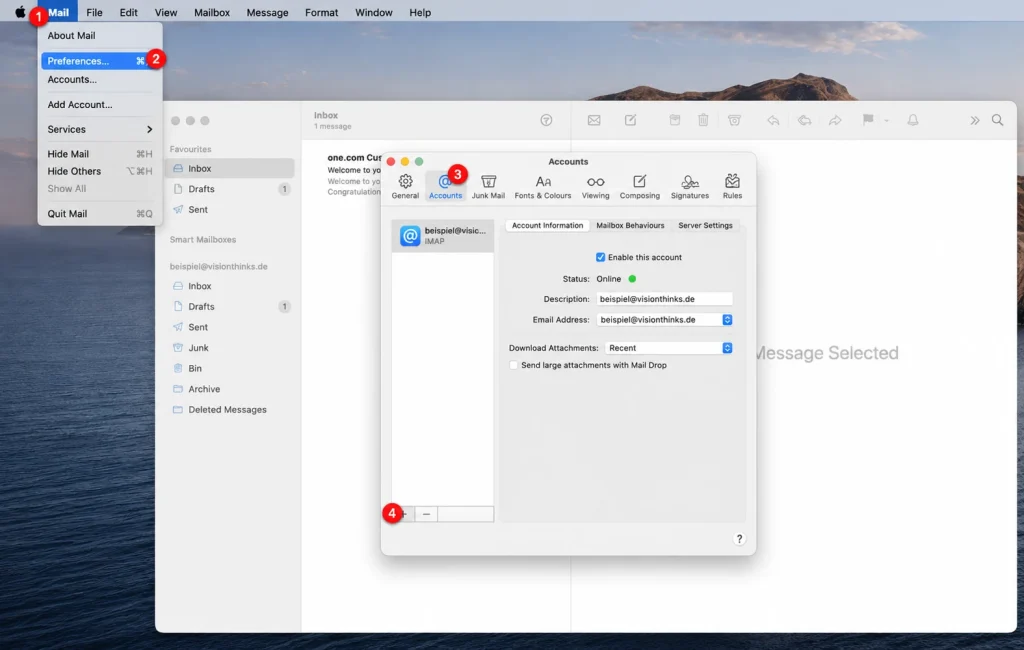Click the mute bell toolbar icon
The image size is (1024, 650).
(913, 120)
